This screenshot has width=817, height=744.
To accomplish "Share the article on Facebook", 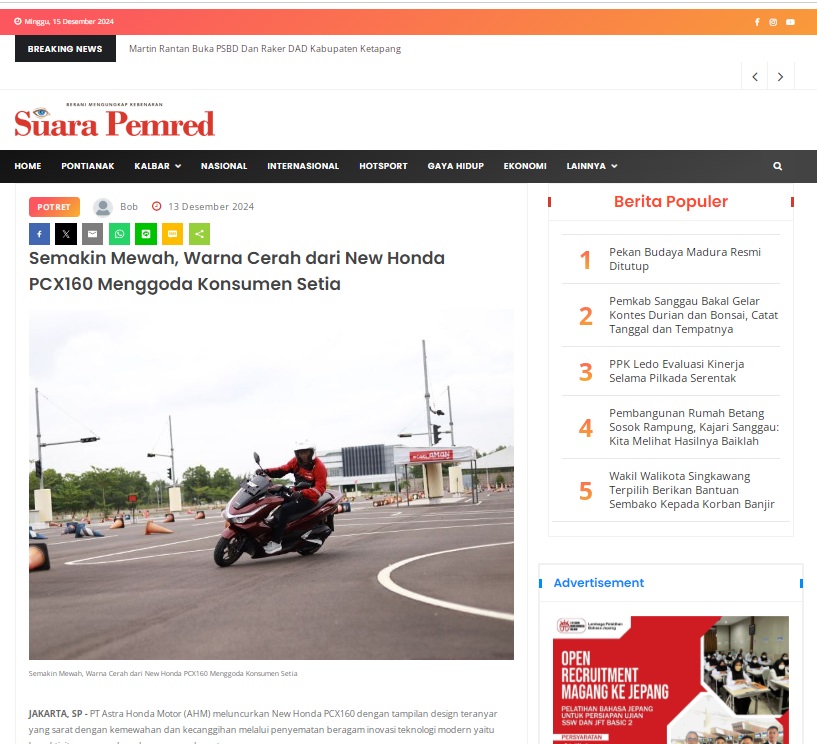I will [x=40, y=234].
